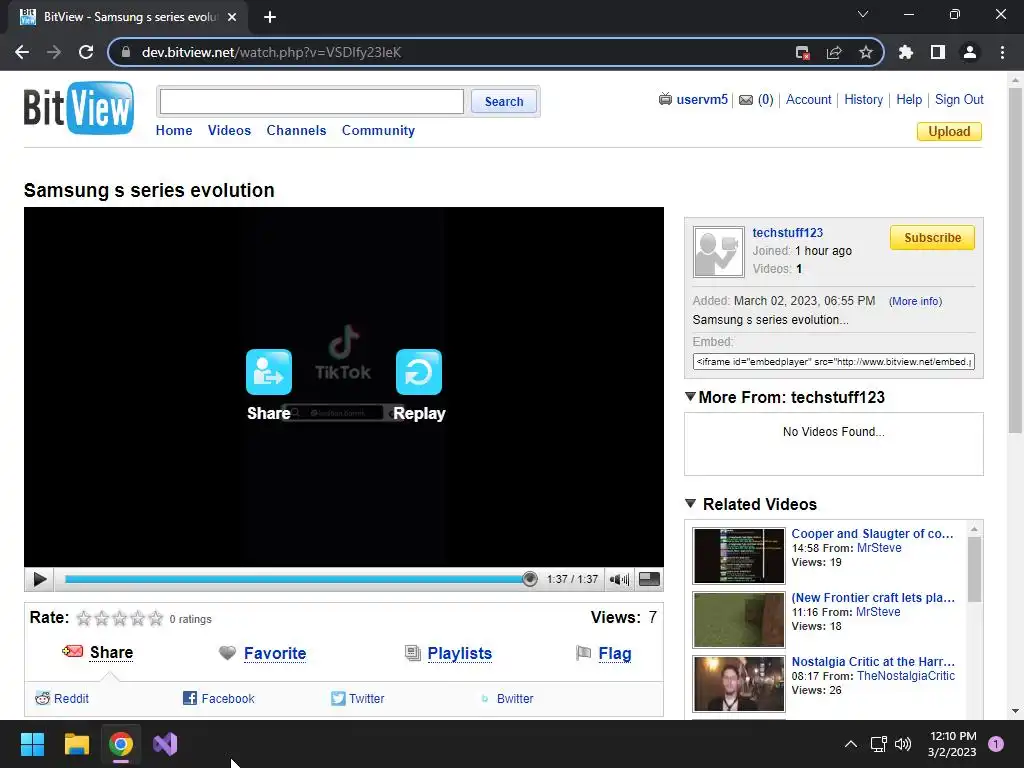The image size is (1024, 768).
Task: Open the tab search dropdown chevron
Action: 863,14
